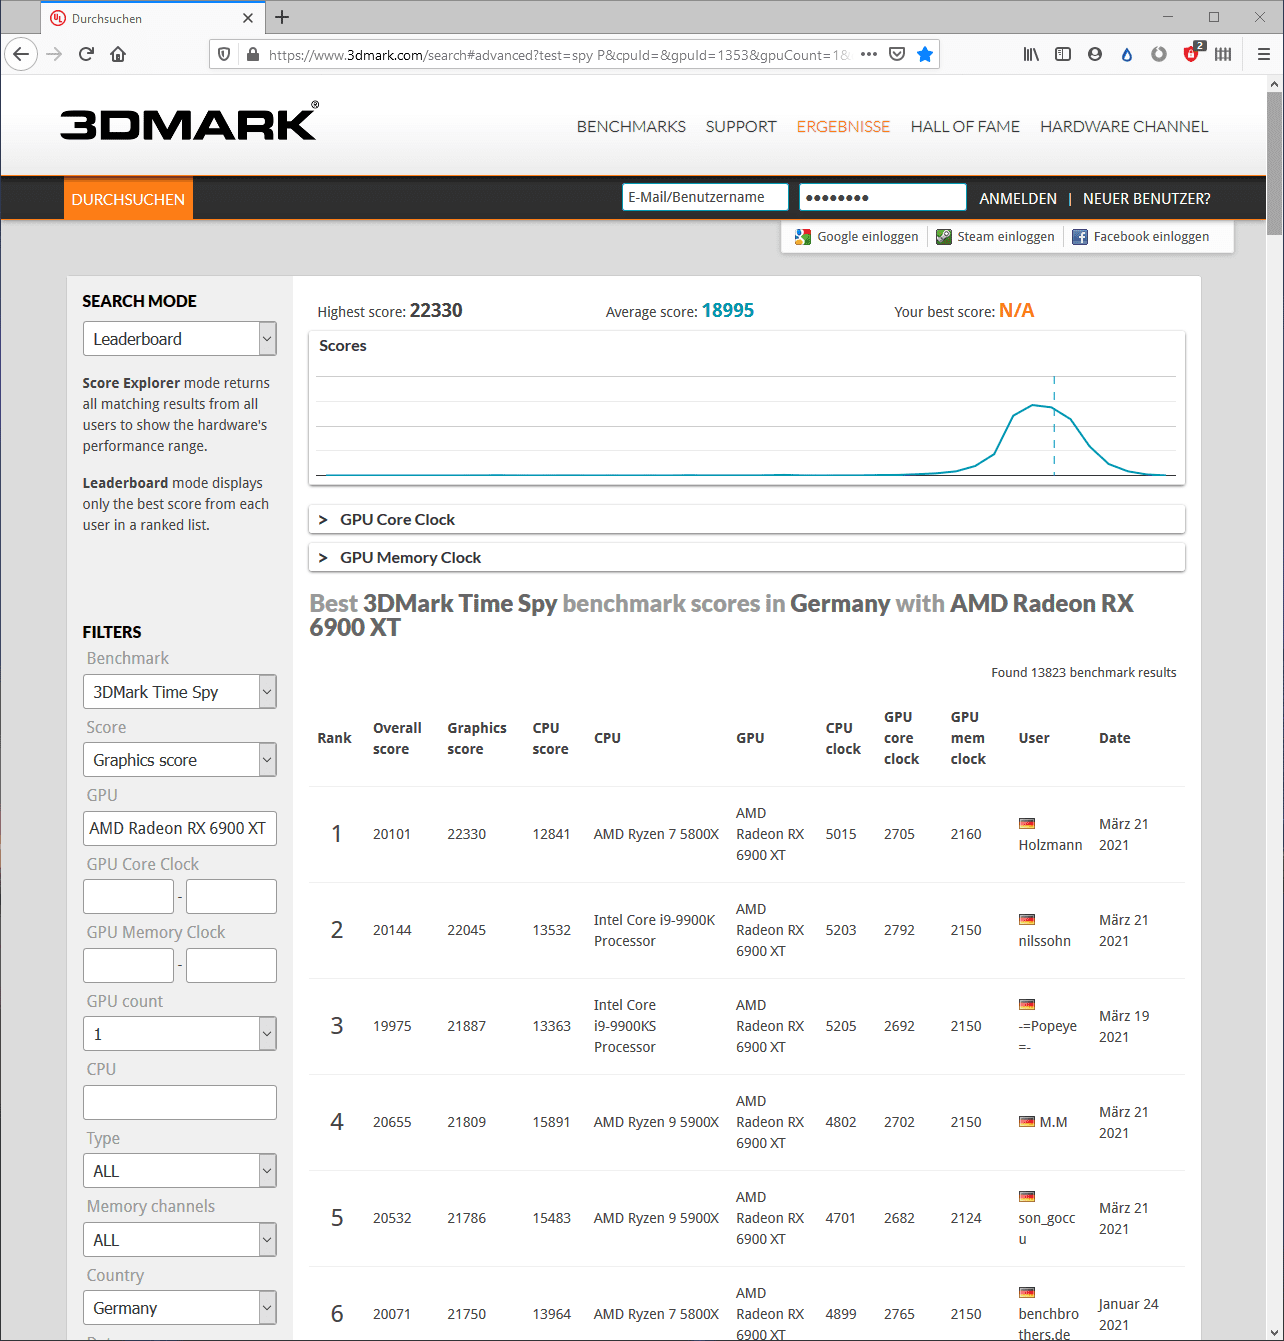1284x1341 pixels.
Task: Open the Library bookmarks icon
Action: (1031, 54)
